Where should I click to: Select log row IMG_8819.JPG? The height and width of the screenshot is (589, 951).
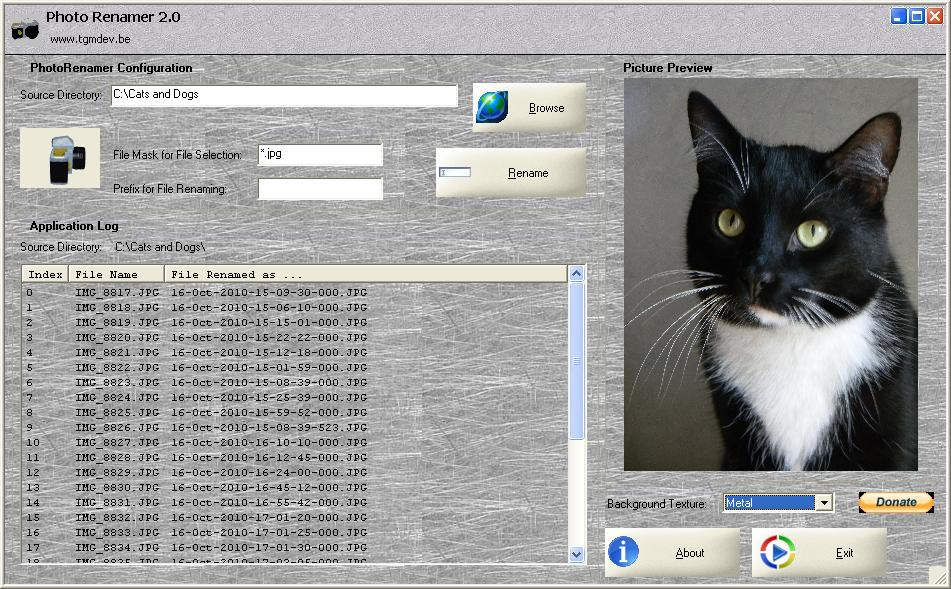tap(295, 323)
